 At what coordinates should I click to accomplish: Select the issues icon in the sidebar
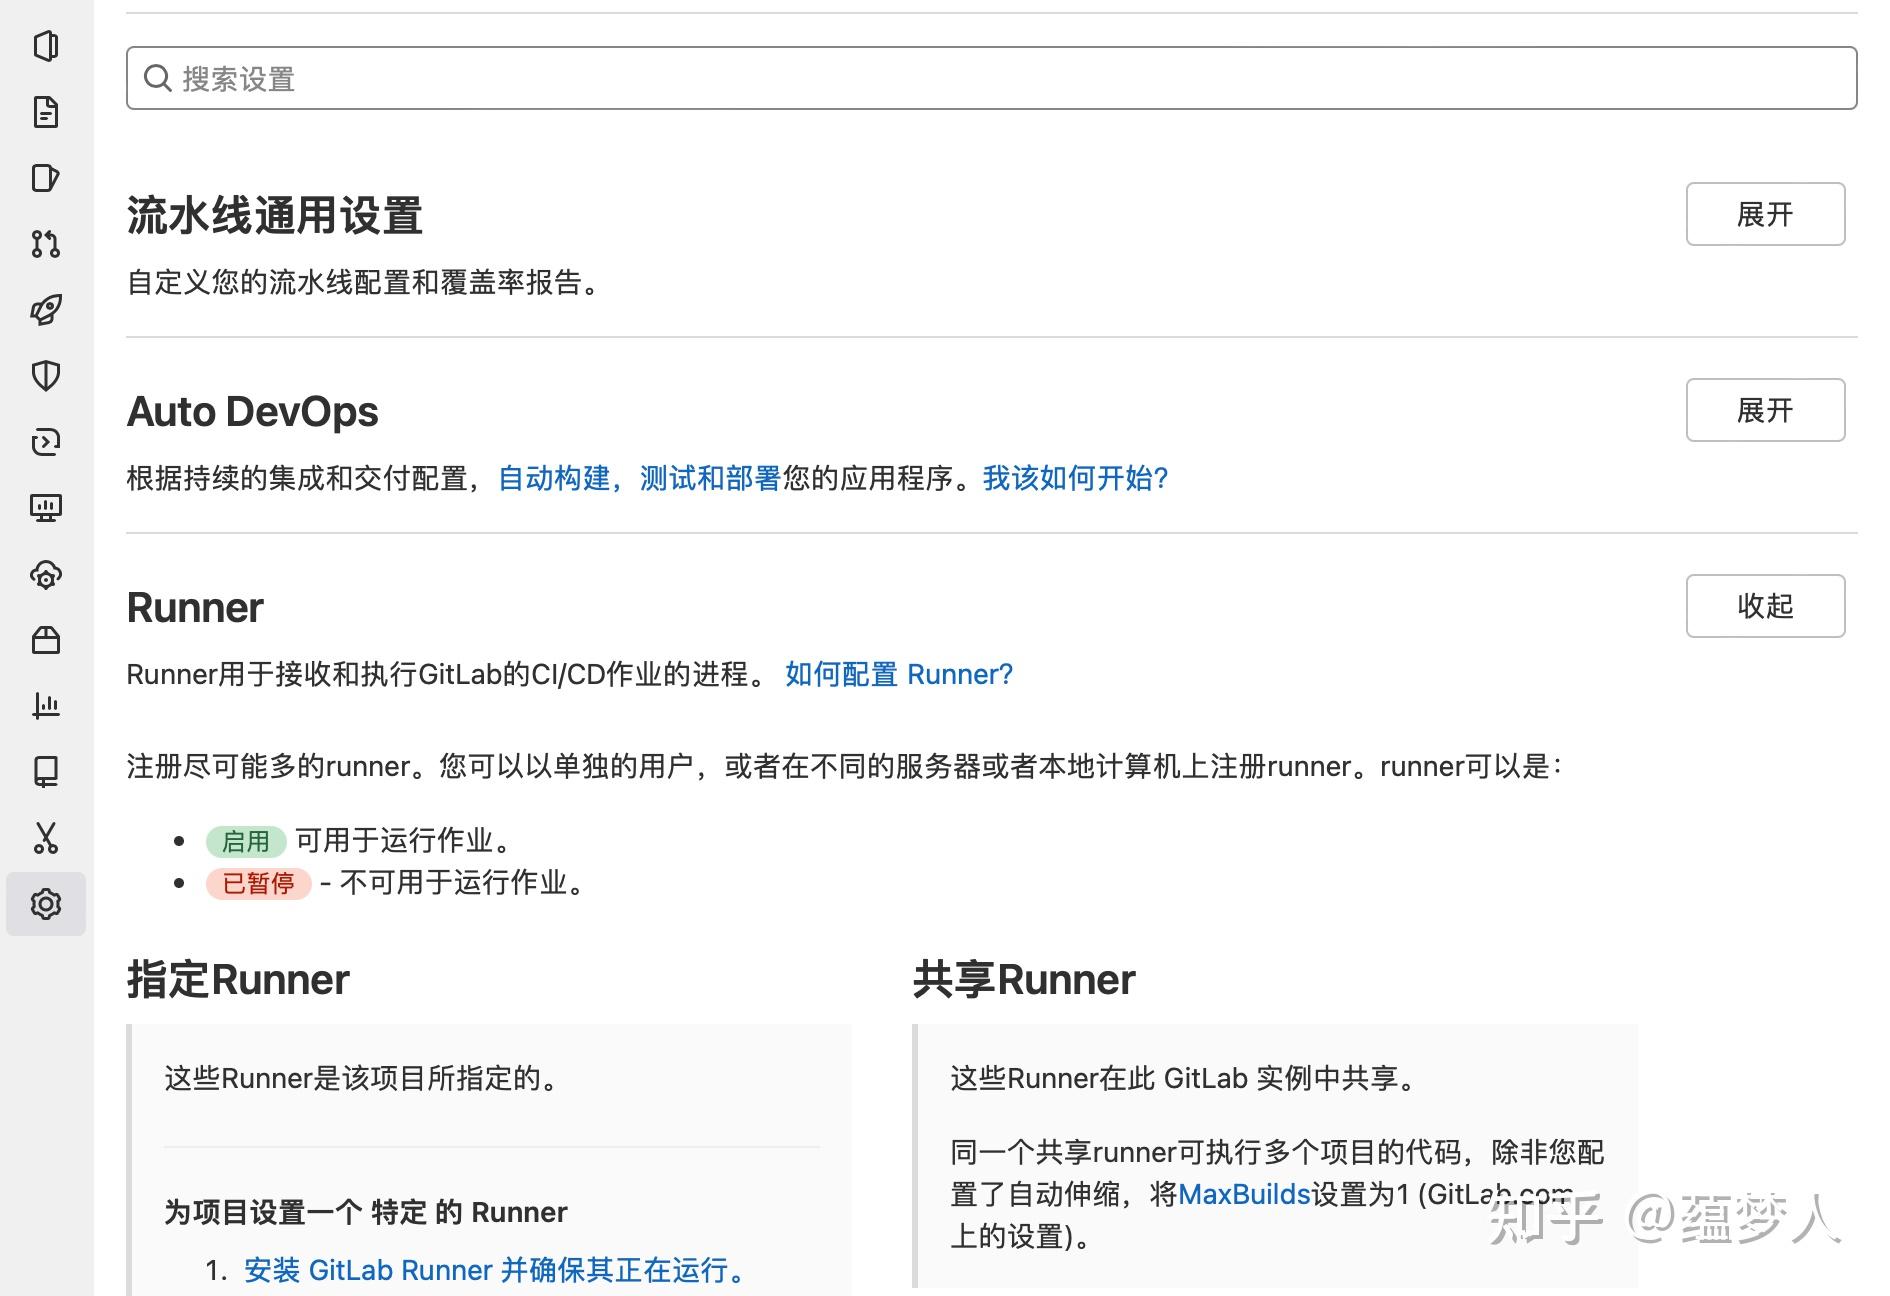[46, 179]
